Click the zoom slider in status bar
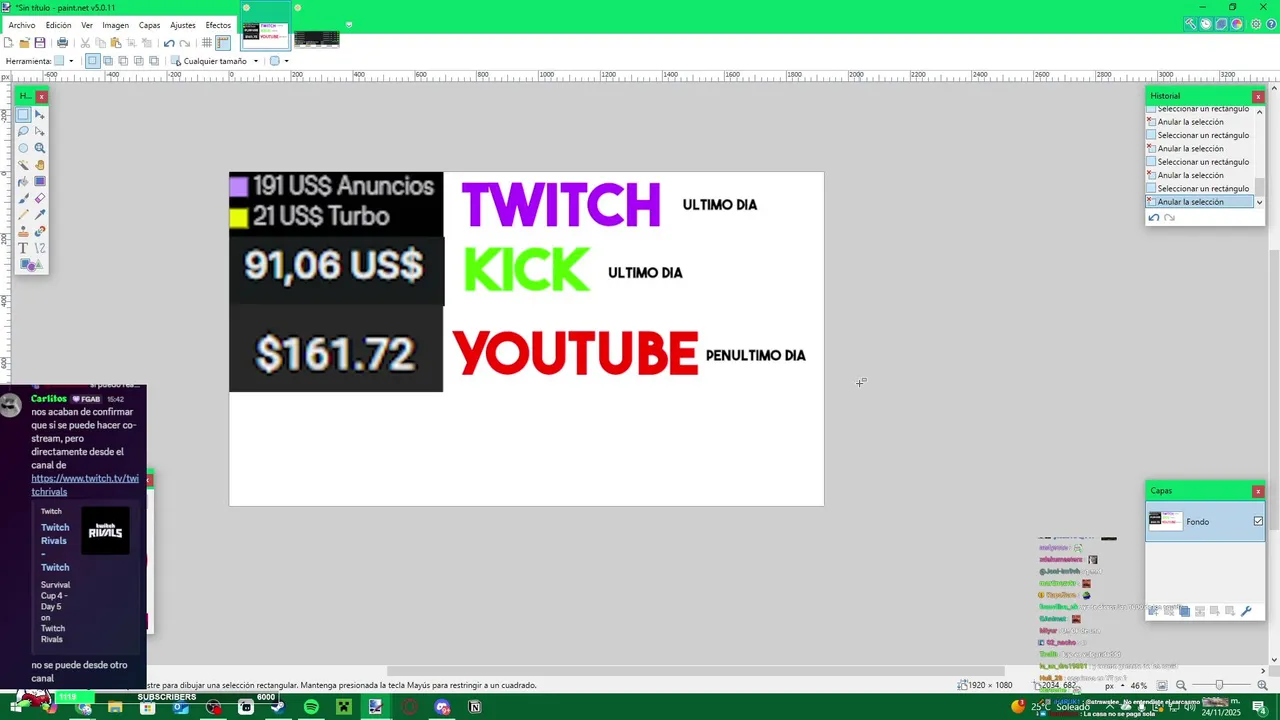 coord(1218,685)
